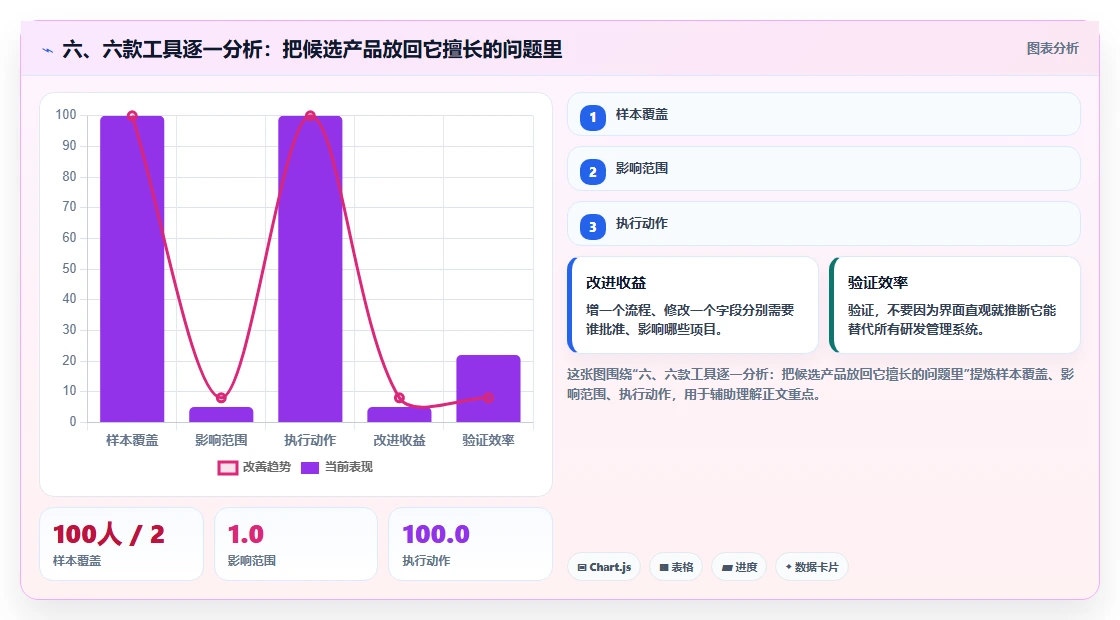The width and height of the screenshot is (1120, 620).
Task: Toggle the 当前表现 legend swatch
Action: [310, 468]
